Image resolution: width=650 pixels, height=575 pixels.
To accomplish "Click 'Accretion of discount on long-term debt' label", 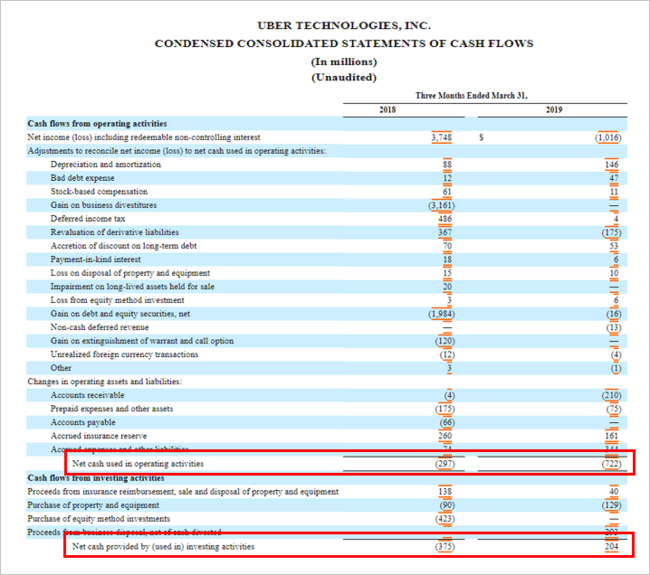I will tap(124, 246).
